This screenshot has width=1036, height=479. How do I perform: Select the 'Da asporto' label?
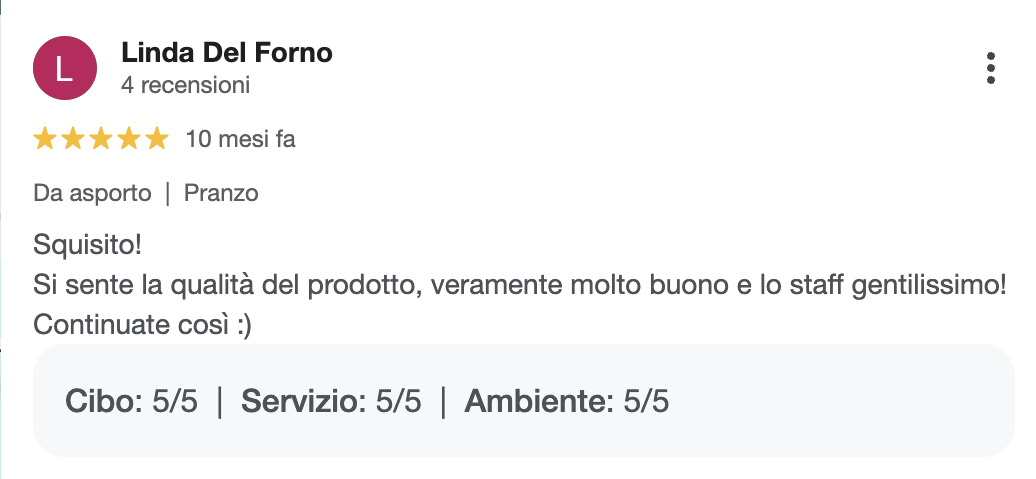[92, 193]
